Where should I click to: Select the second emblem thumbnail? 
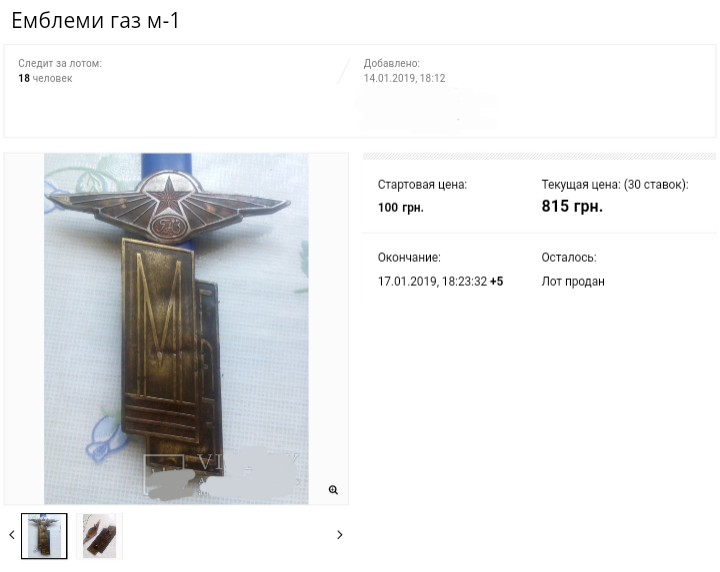(x=99, y=536)
